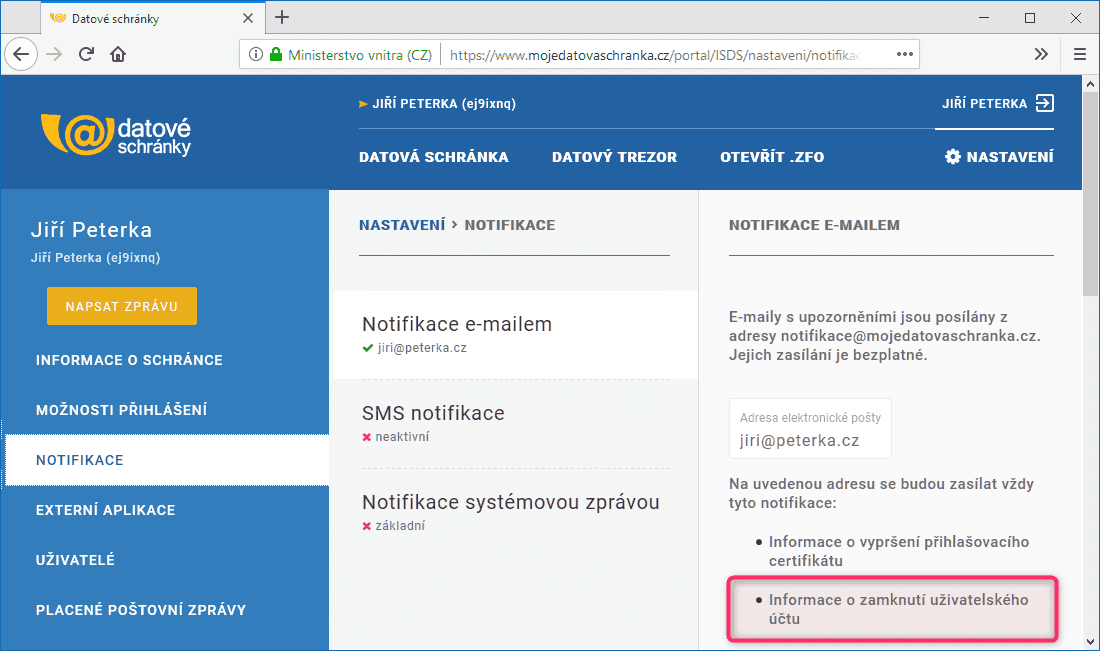Open UŽIVATELÉ in sidebar
Screen dimensions: 1100x651
tap(75, 560)
